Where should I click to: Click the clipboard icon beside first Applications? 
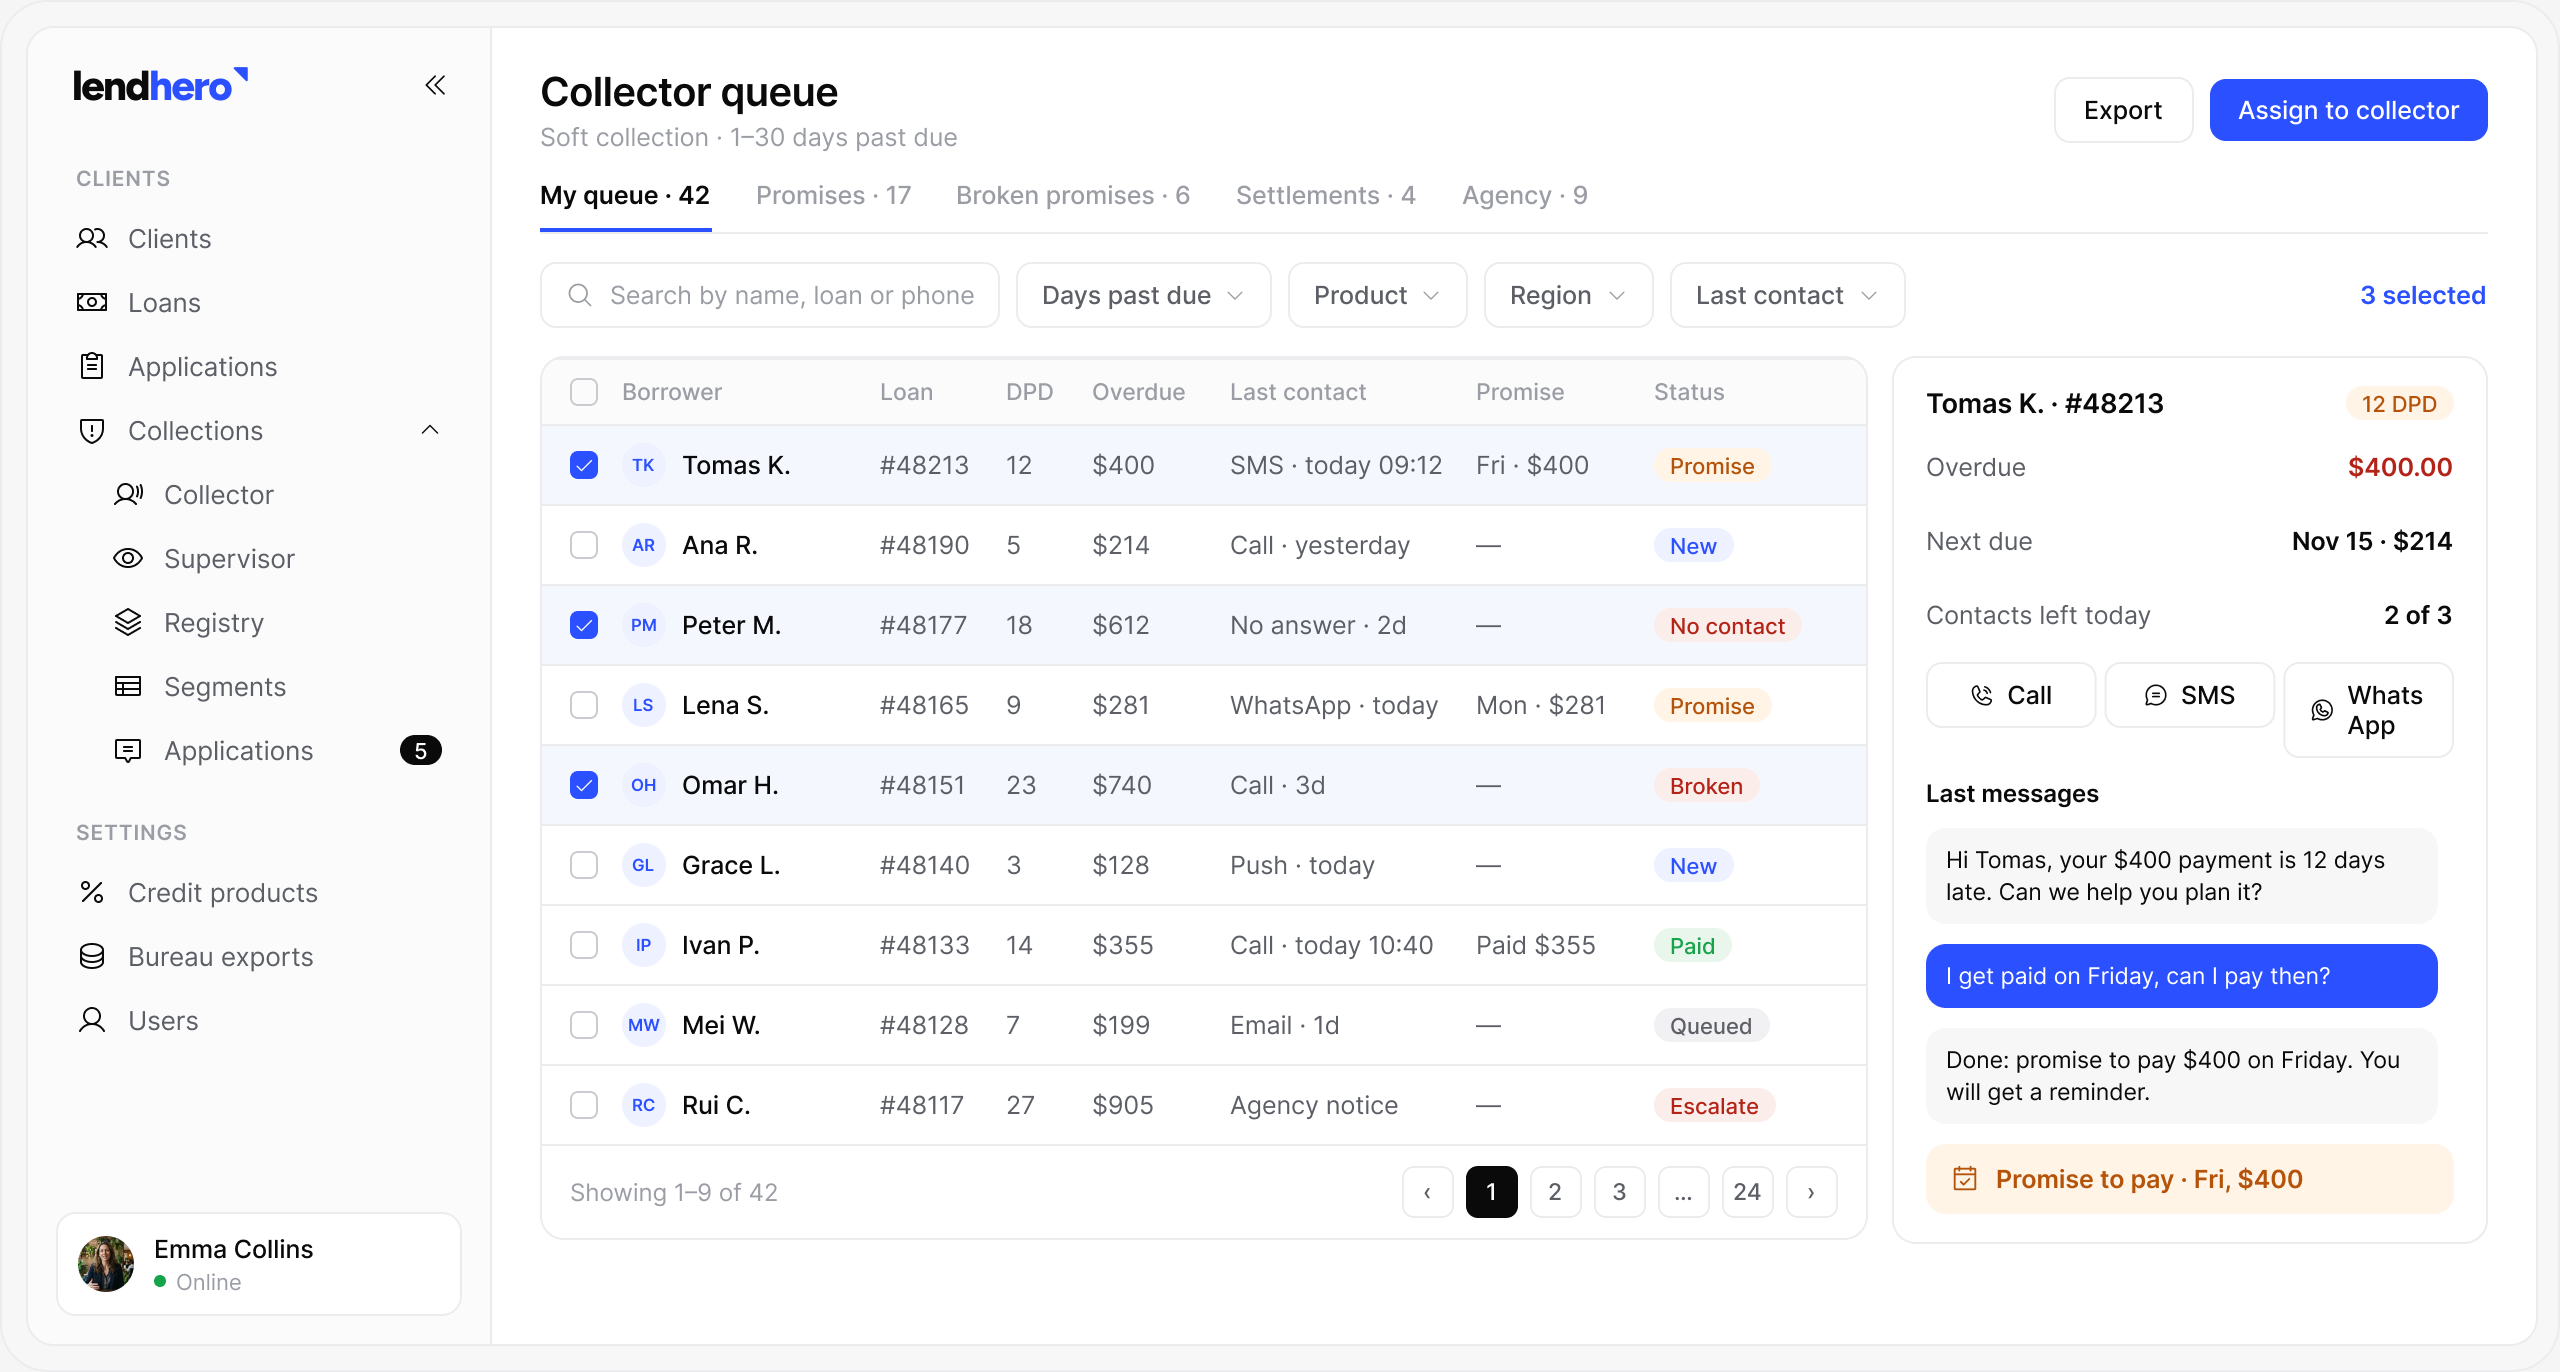coord(92,366)
